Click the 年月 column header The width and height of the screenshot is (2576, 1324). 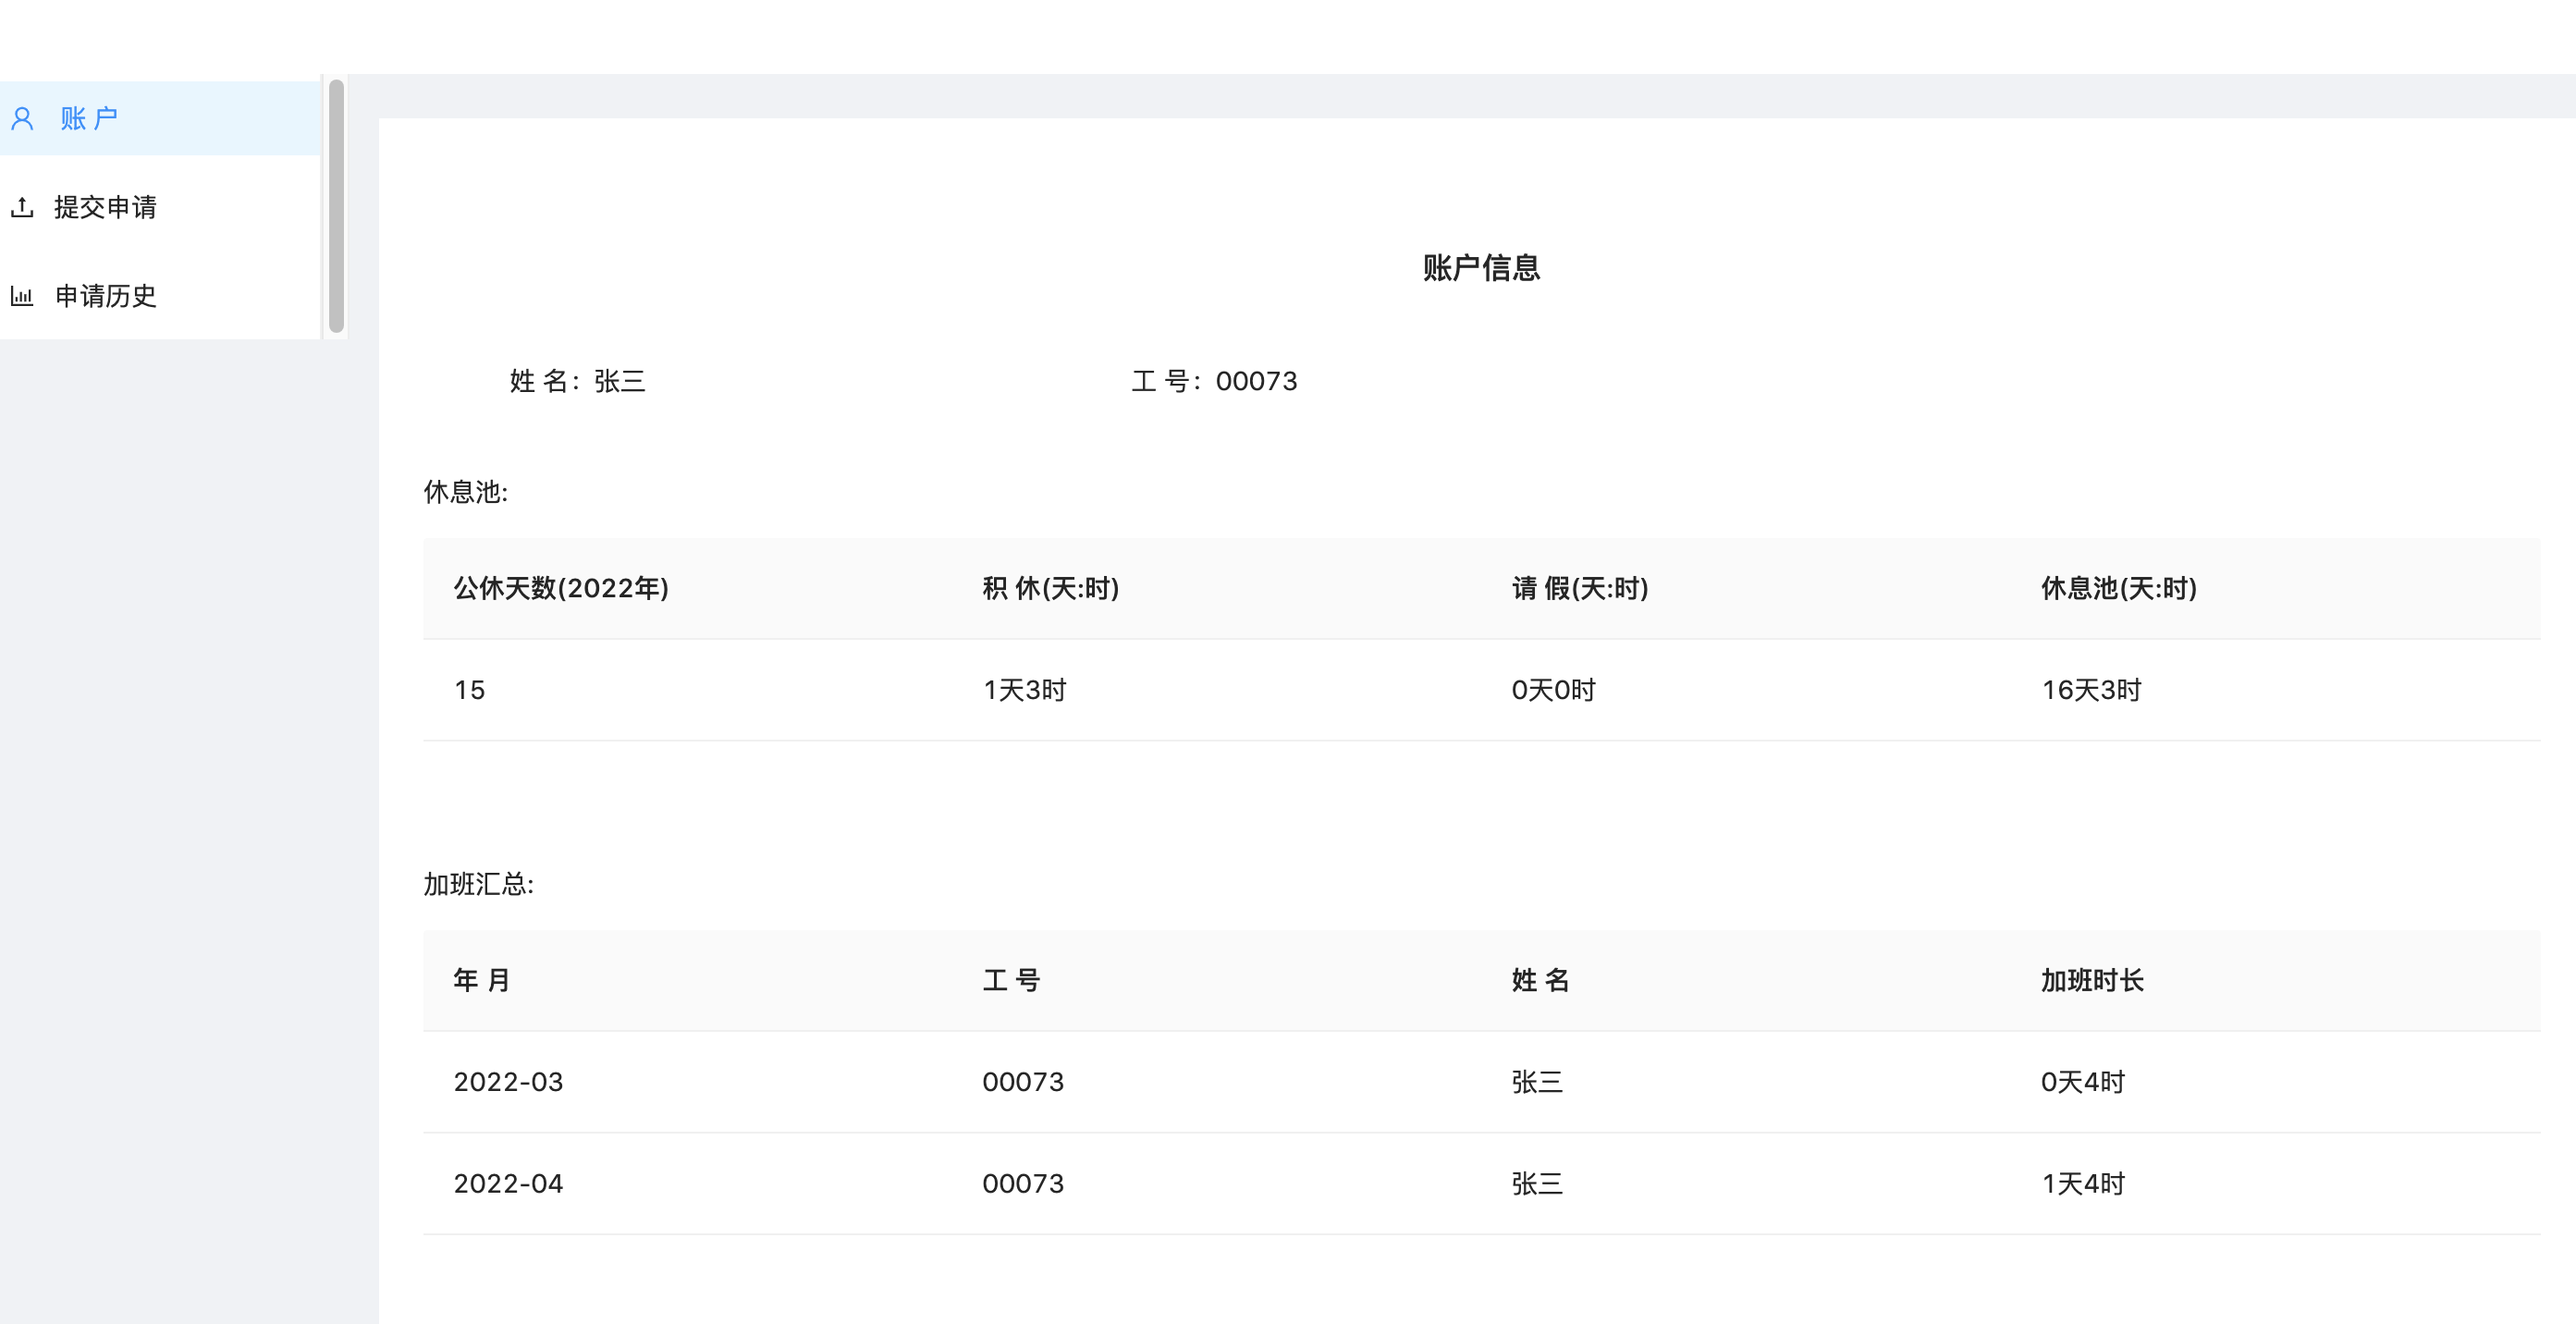[481, 980]
